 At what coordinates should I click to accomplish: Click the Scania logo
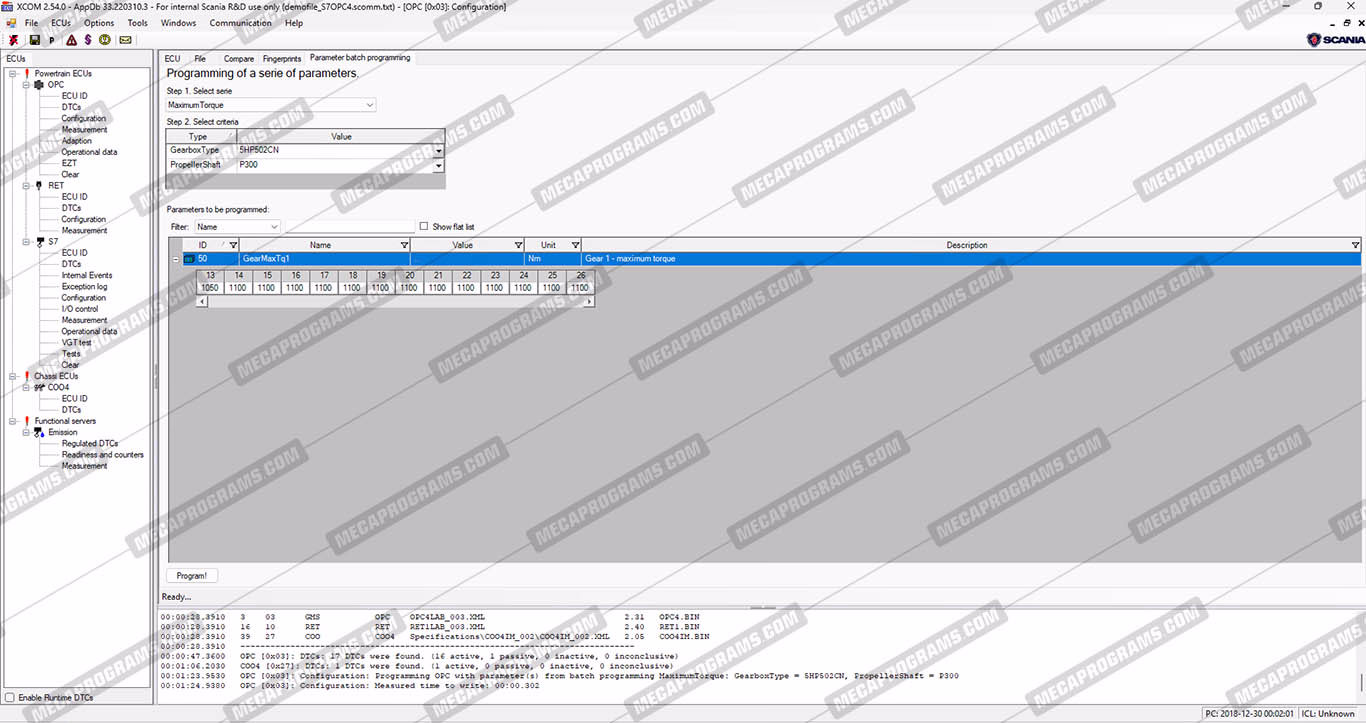coord(1334,39)
